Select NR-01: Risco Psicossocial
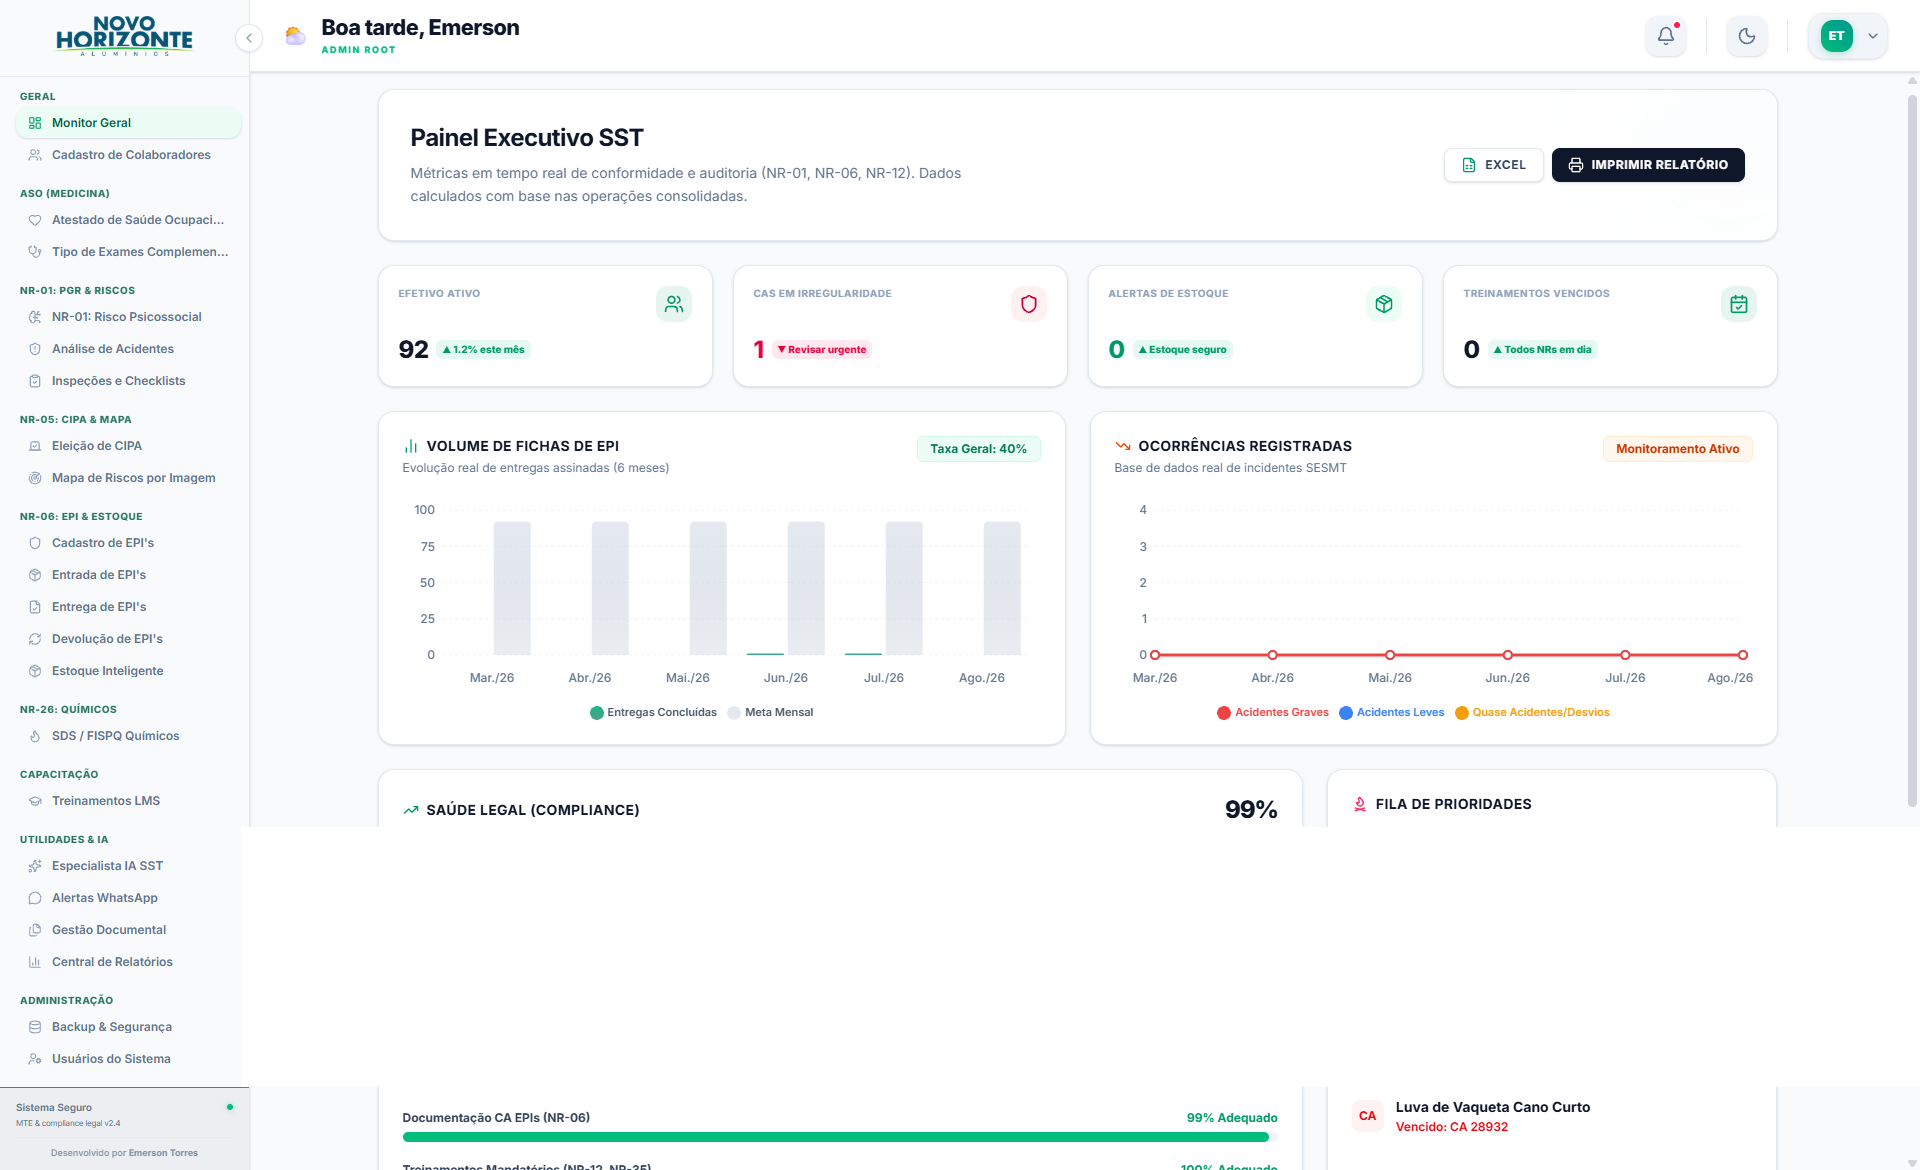1920x1170 pixels. click(x=128, y=317)
